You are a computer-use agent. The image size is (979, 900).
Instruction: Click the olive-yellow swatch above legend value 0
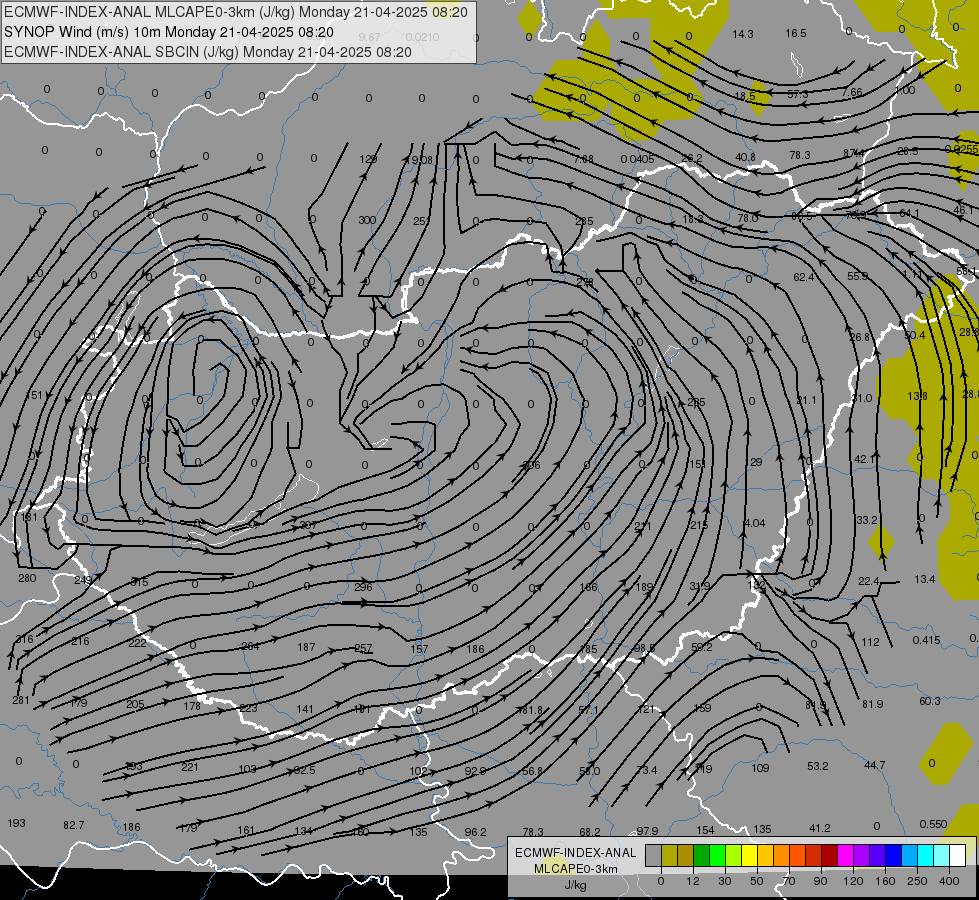point(669,855)
